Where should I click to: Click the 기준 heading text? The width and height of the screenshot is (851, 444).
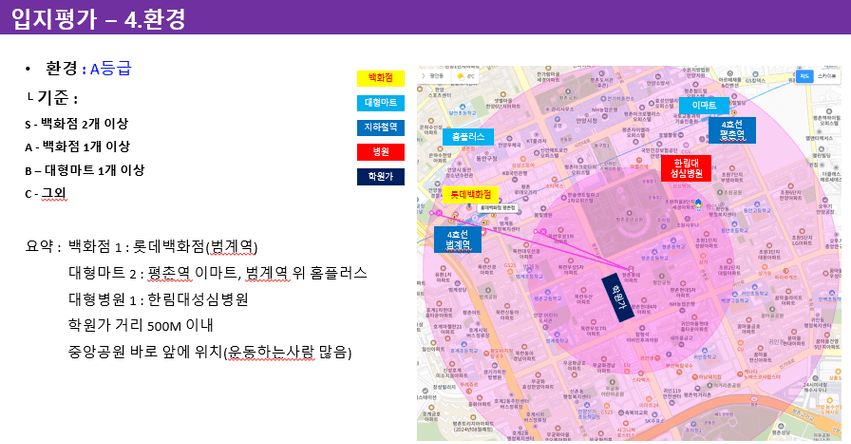point(57,98)
